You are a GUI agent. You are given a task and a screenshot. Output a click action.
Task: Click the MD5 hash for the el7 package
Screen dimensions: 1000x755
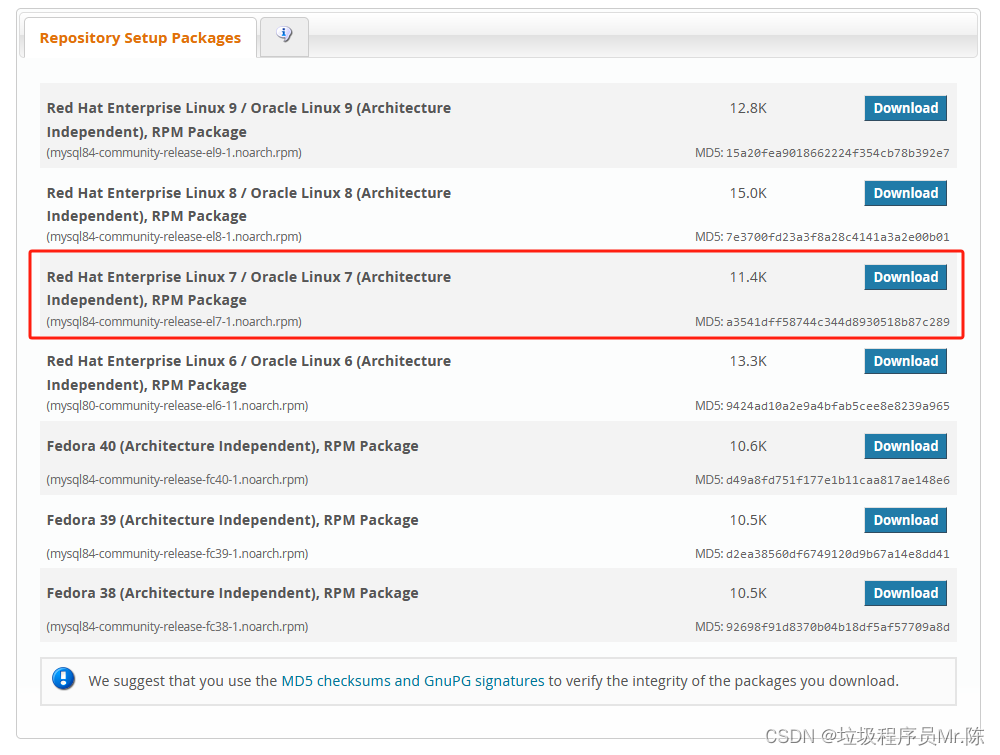pos(837,322)
